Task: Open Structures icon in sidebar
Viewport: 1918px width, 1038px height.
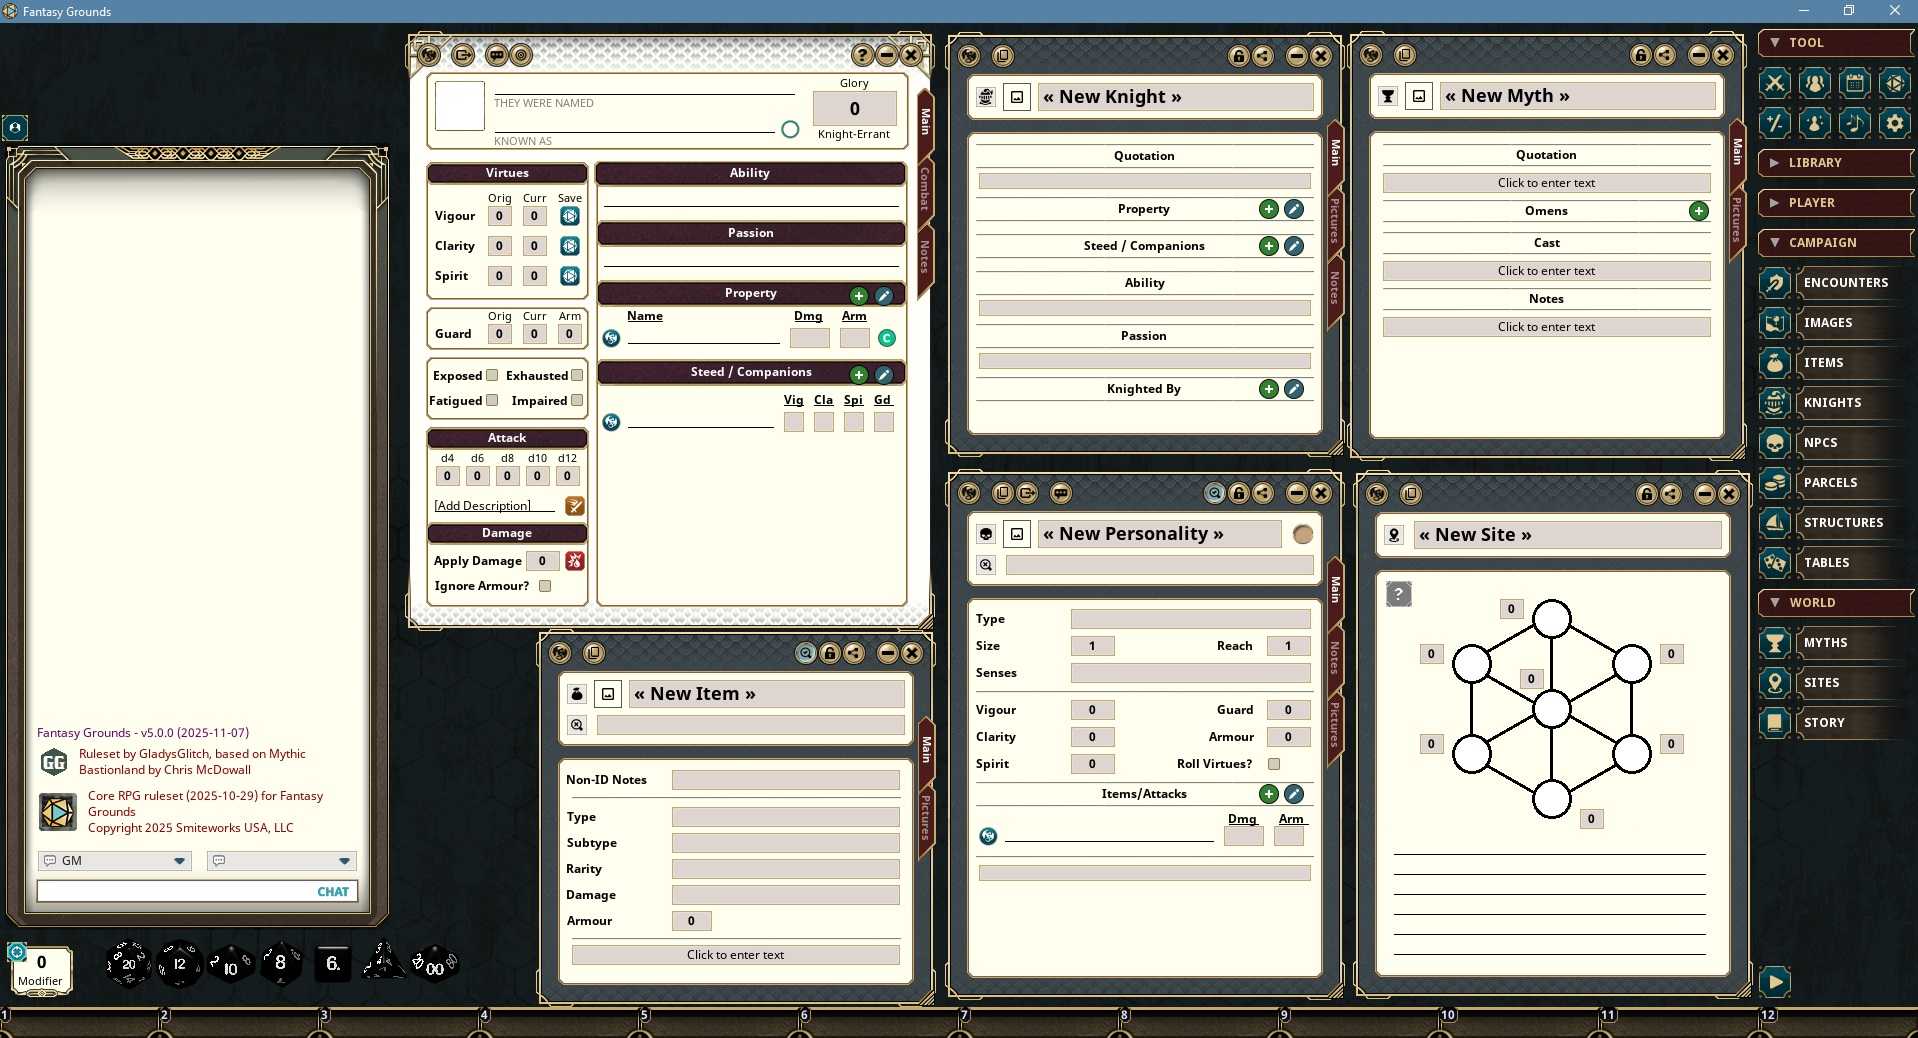Action: [x=1775, y=523]
